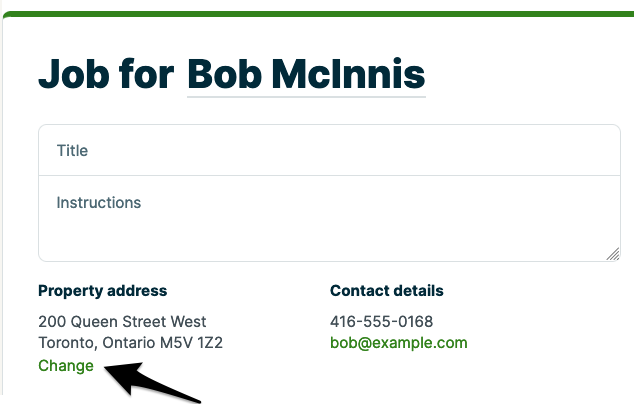Click the word Ontario in the address
634x404 pixels.
(128, 343)
